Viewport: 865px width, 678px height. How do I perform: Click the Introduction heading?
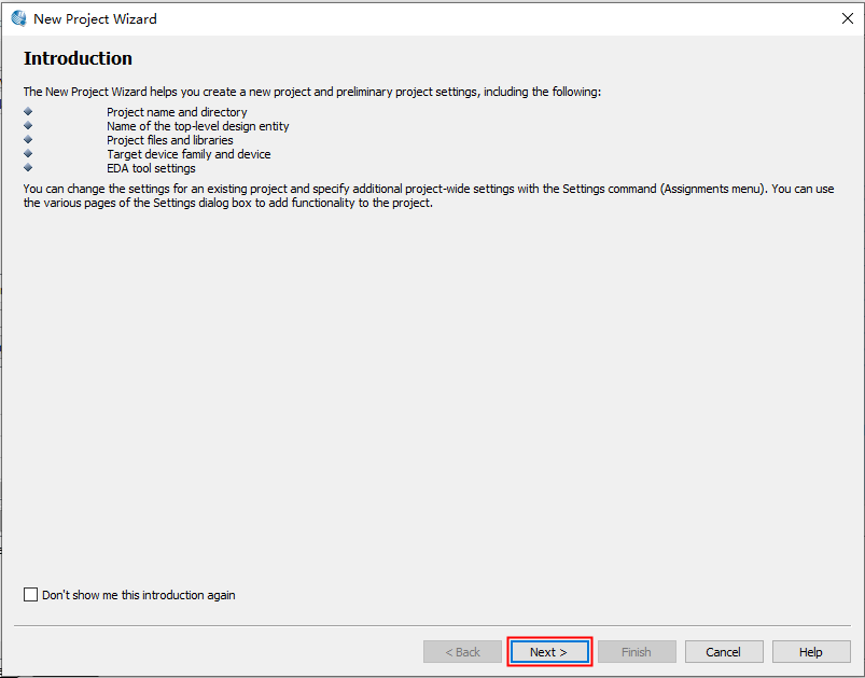[78, 58]
